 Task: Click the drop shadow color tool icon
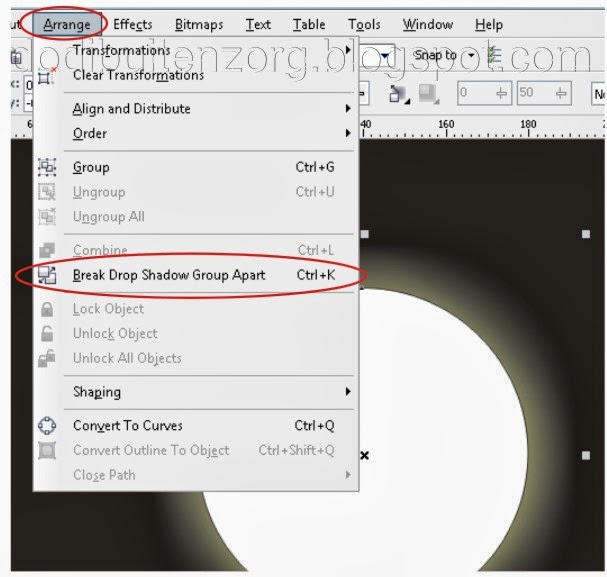(x=399, y=94)
